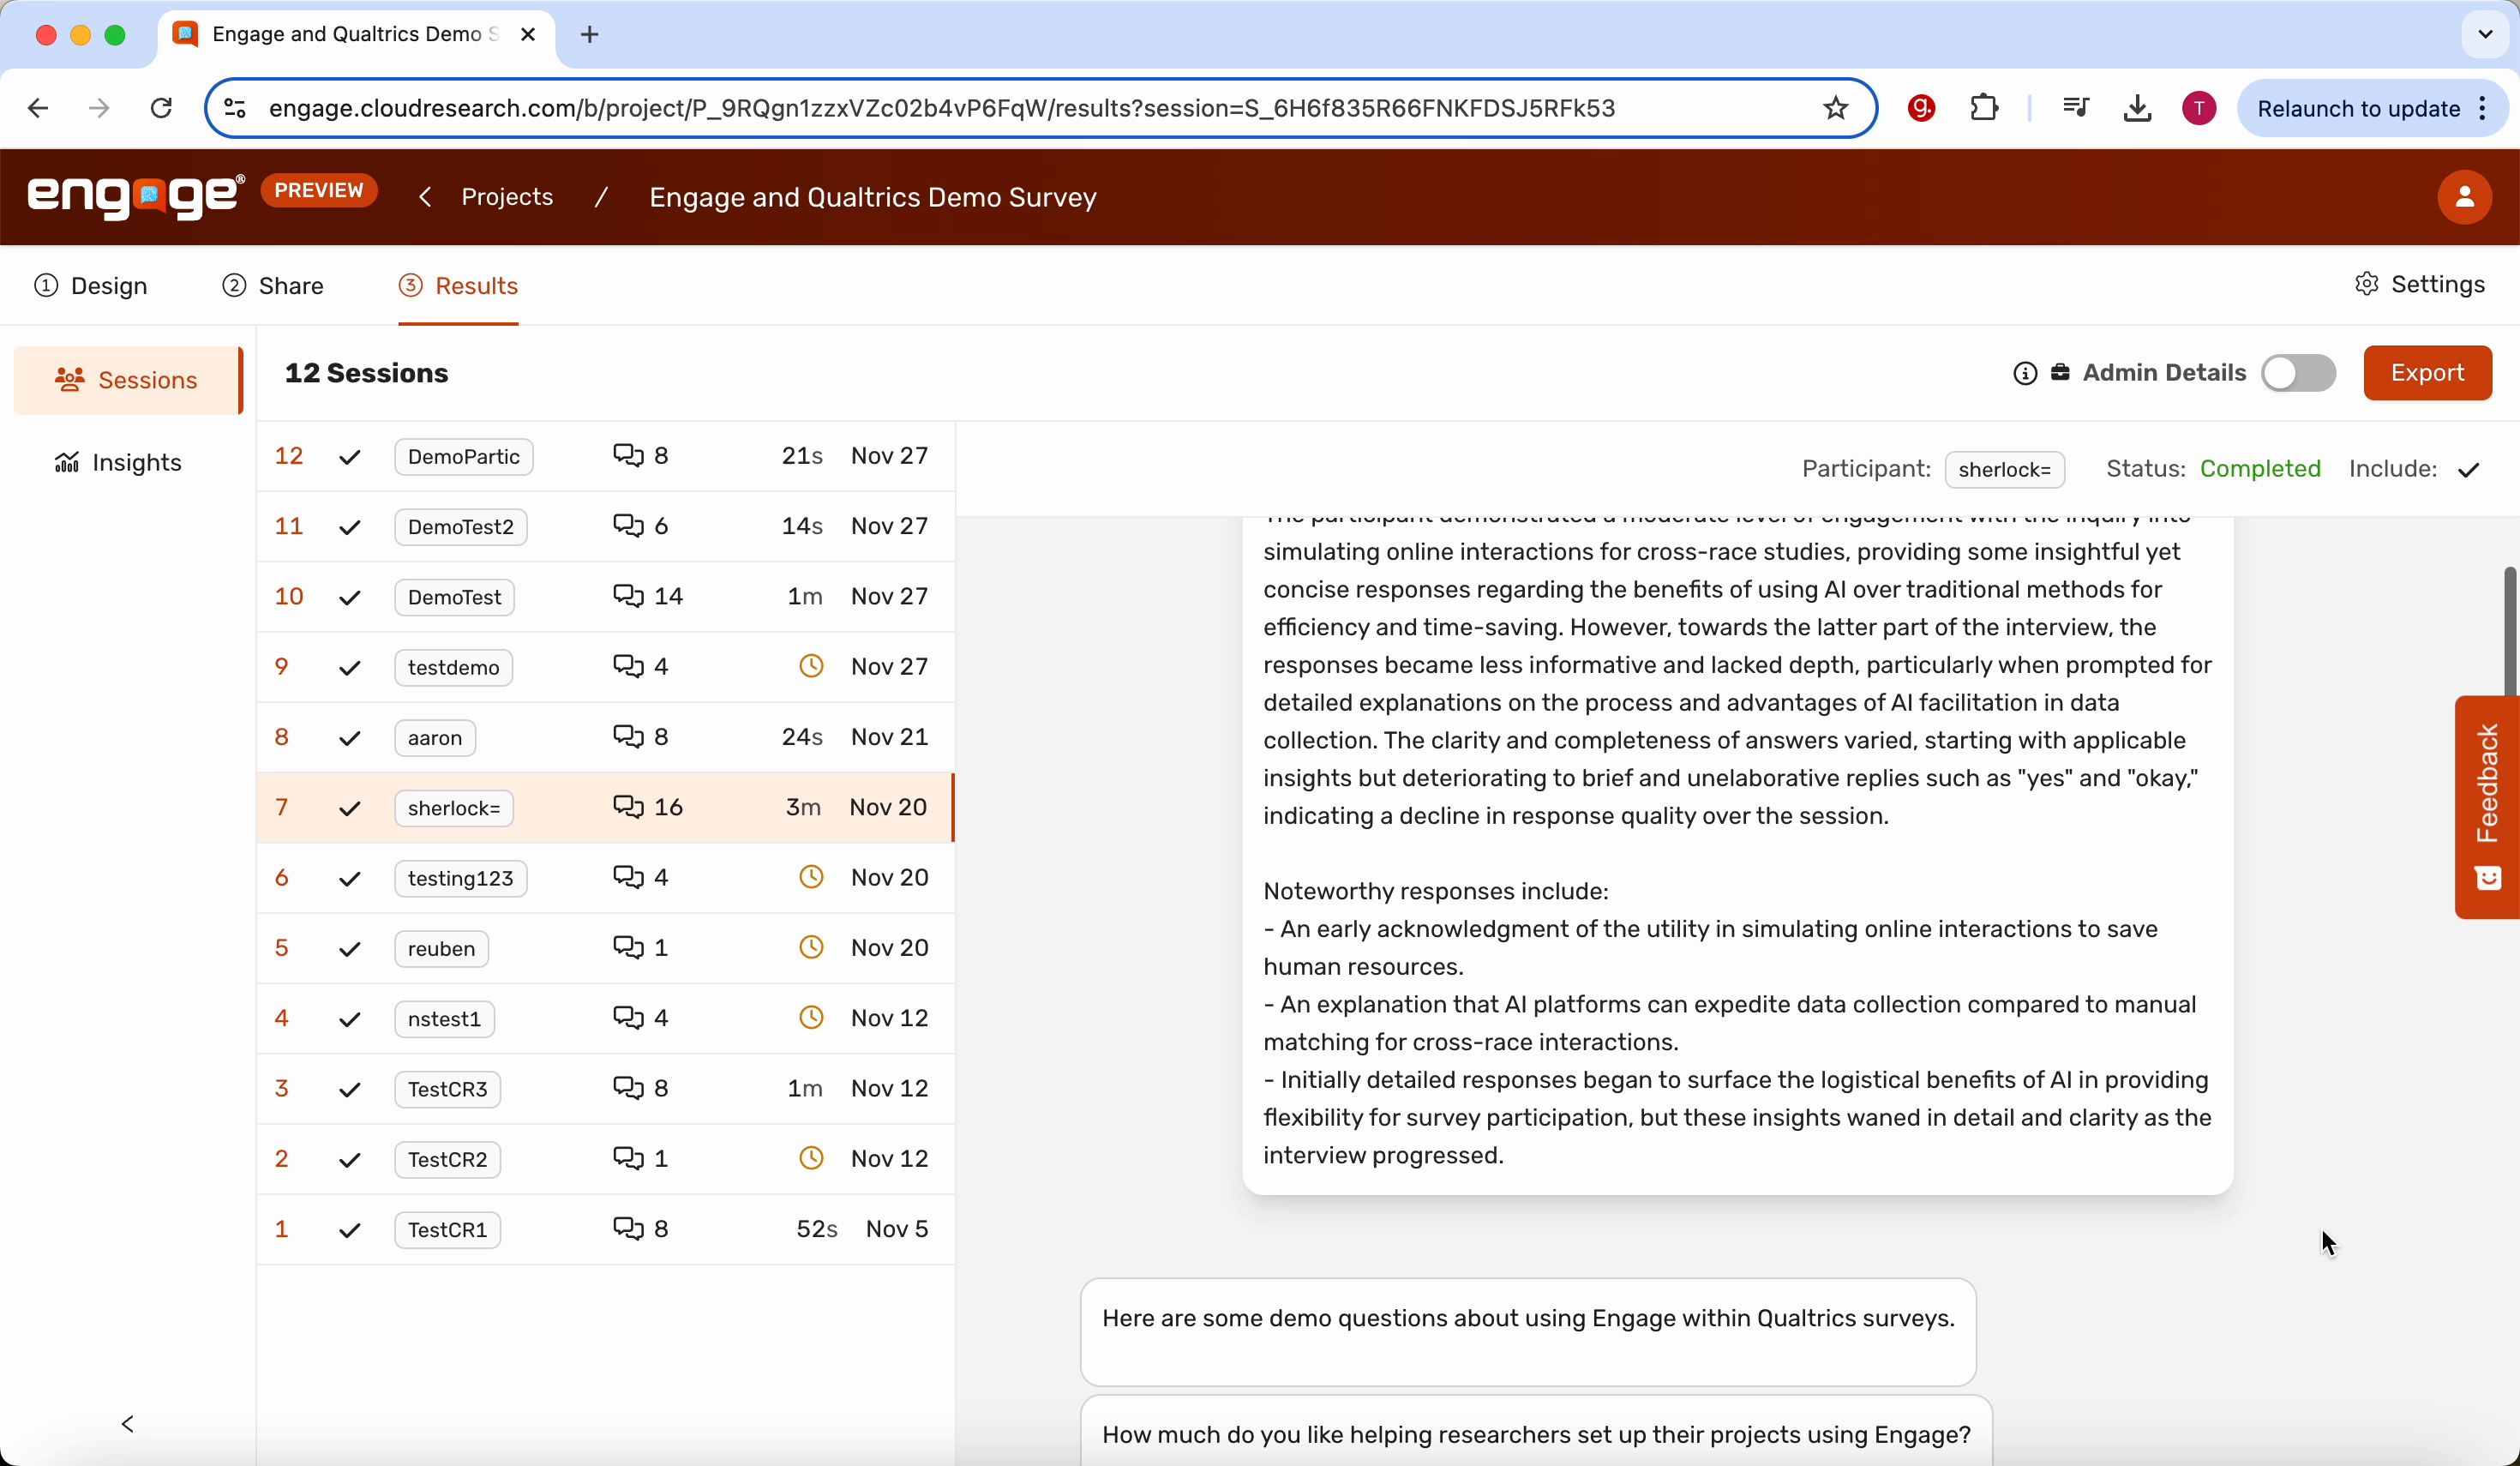2520x1466 pixels.
Task: Toggle include checkmark for session 3
Action: (x=349, y=1089)
